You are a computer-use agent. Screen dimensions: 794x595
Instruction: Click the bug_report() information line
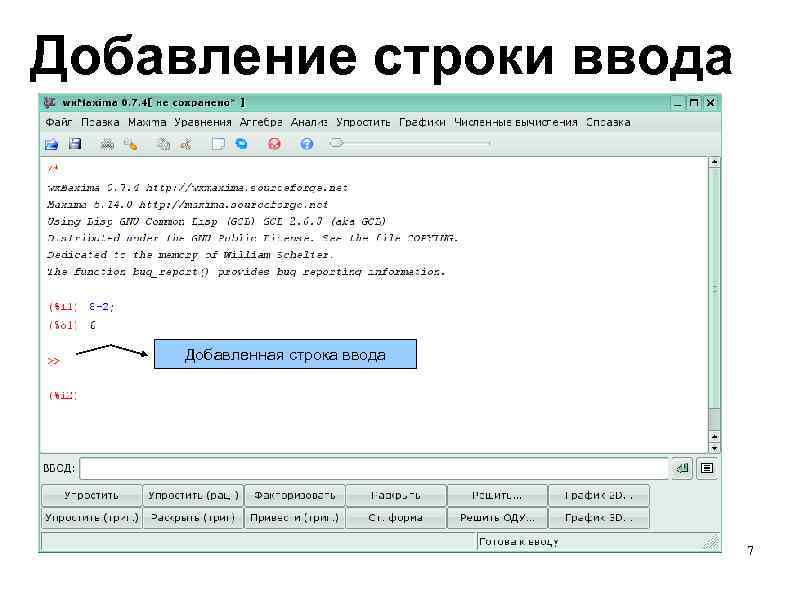click(246, 272)
